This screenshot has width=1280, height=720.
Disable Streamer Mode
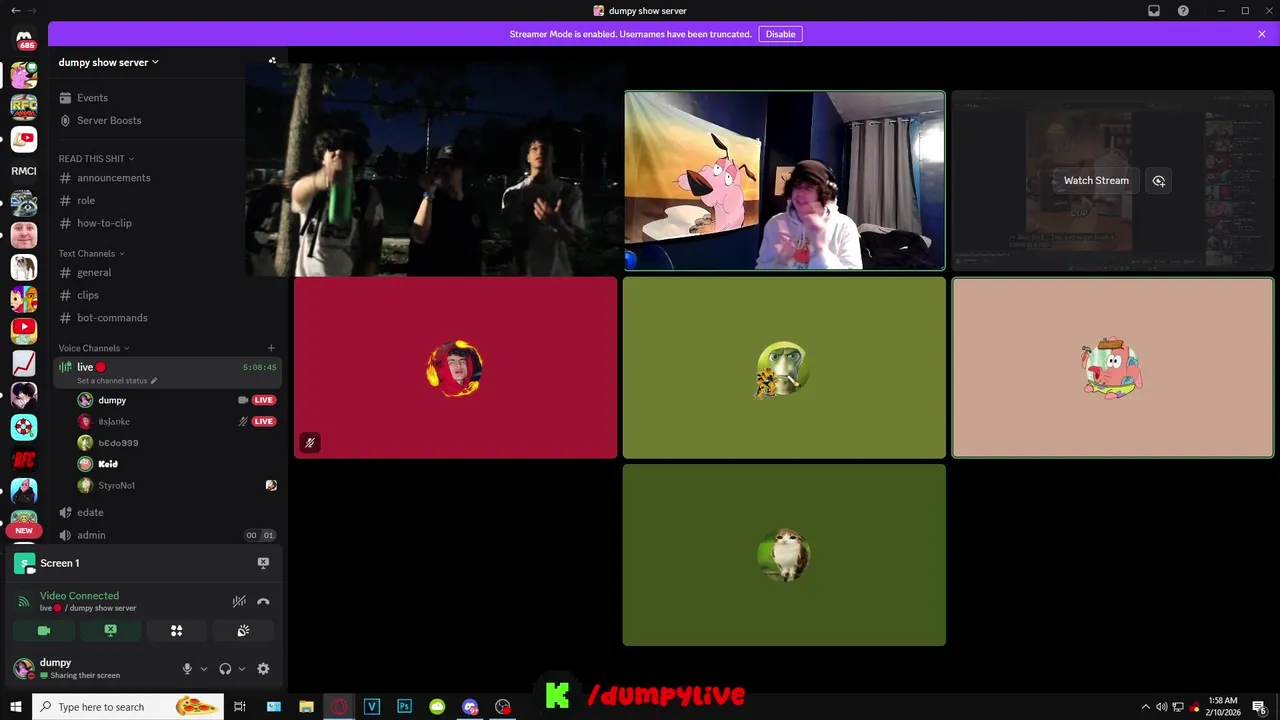pos(780,34)
